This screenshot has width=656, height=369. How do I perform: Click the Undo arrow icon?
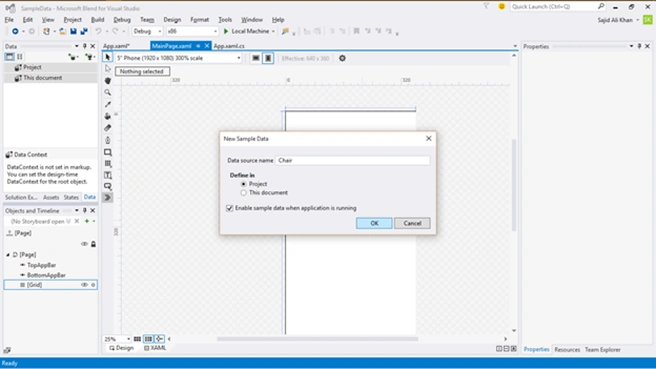(98, 31)
